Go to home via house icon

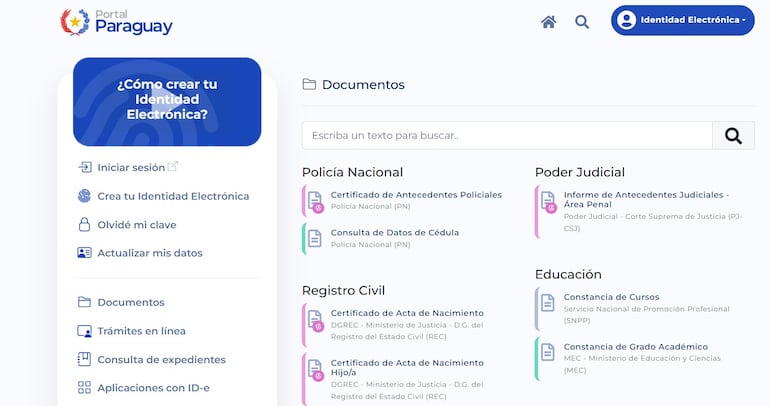click(549, 22)
